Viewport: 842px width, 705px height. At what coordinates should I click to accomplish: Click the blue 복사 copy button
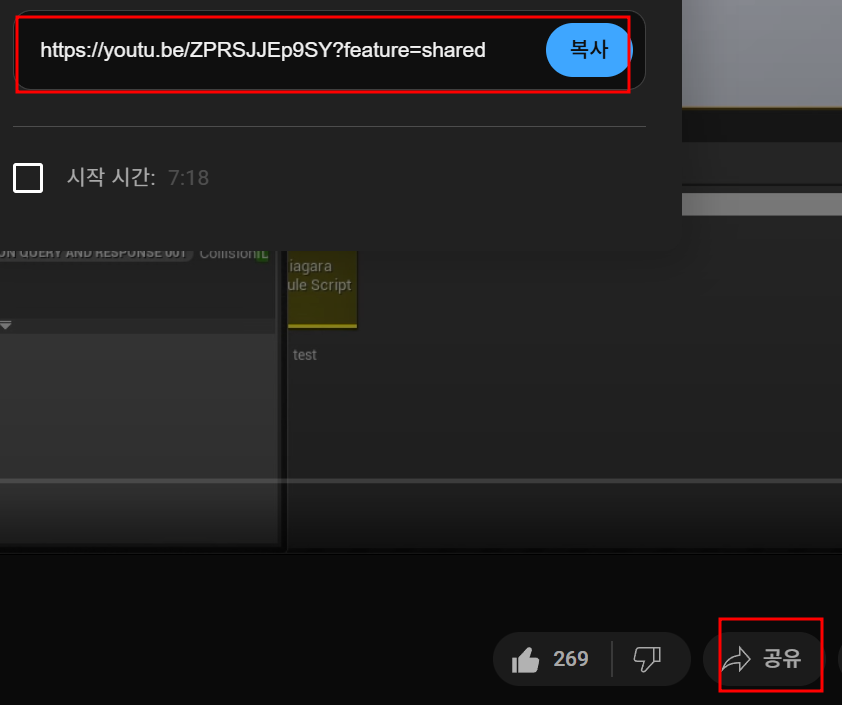[x=589, y=50]
